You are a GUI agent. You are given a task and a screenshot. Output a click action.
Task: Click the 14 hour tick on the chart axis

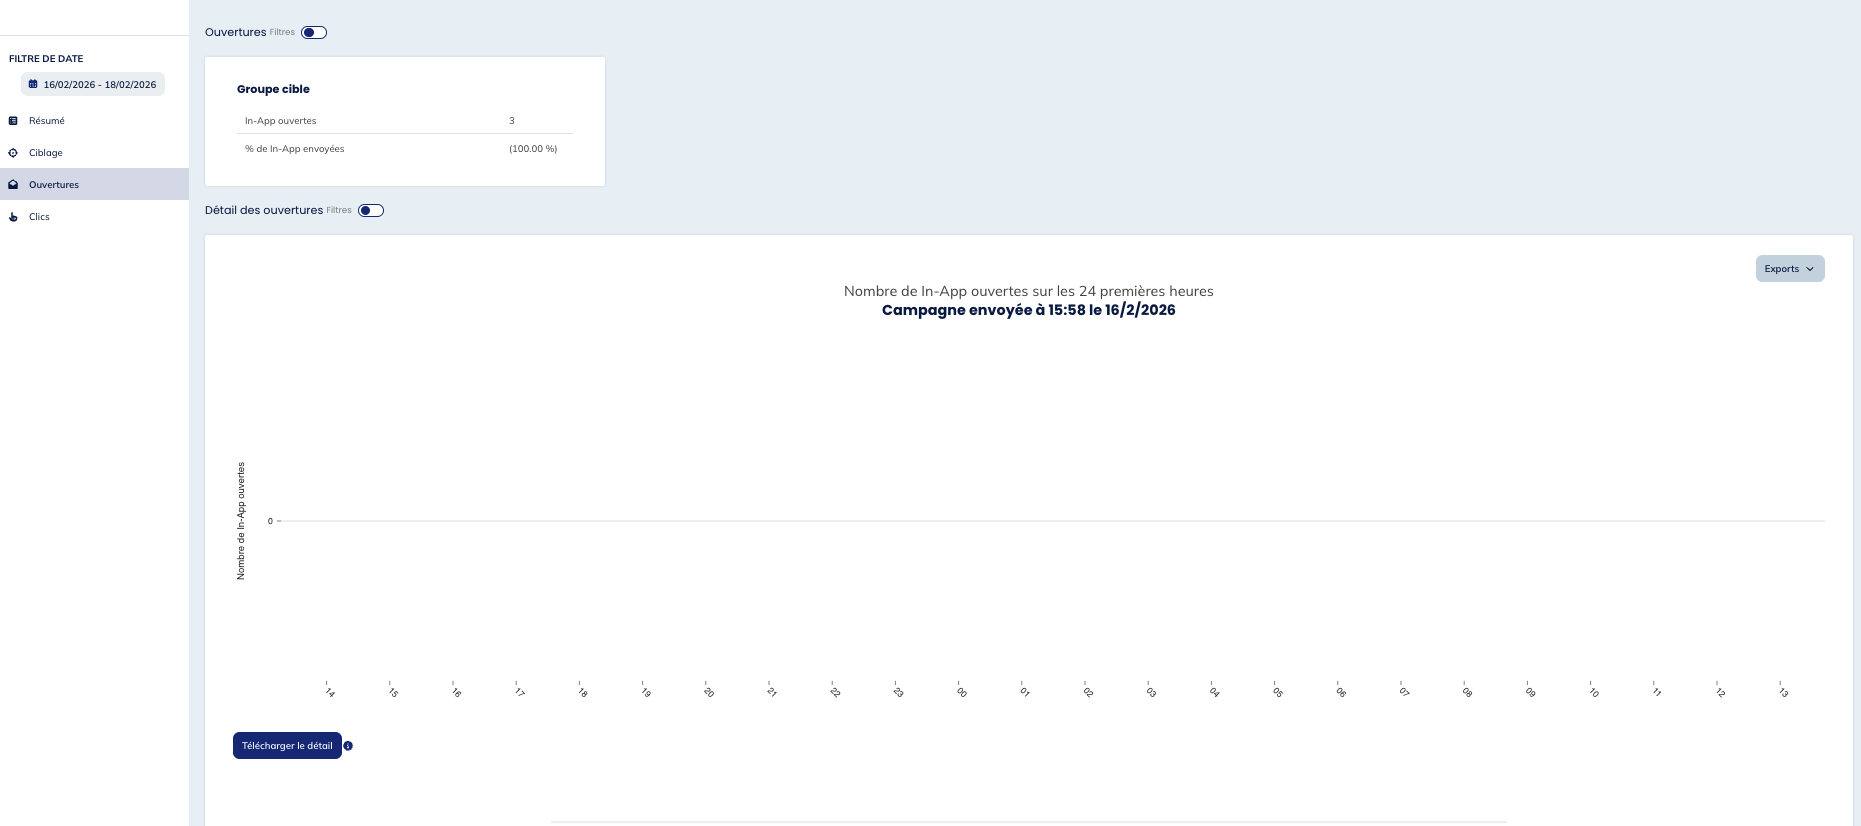pyautogui.click(x=329, y=691)
